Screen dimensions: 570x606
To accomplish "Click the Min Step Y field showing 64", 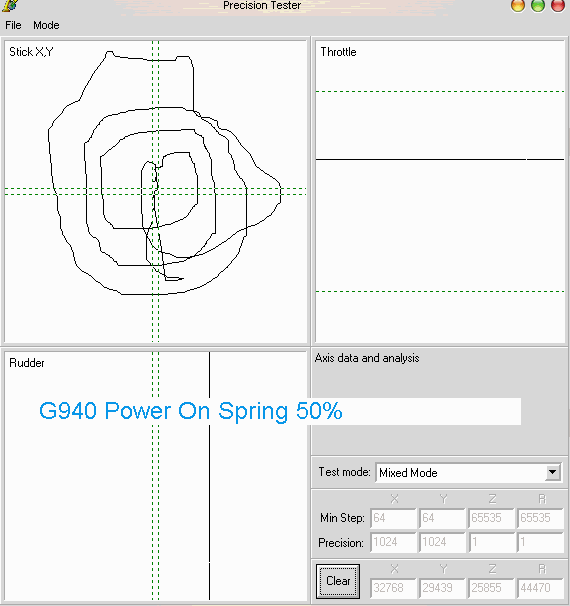I will pos(442,518).
